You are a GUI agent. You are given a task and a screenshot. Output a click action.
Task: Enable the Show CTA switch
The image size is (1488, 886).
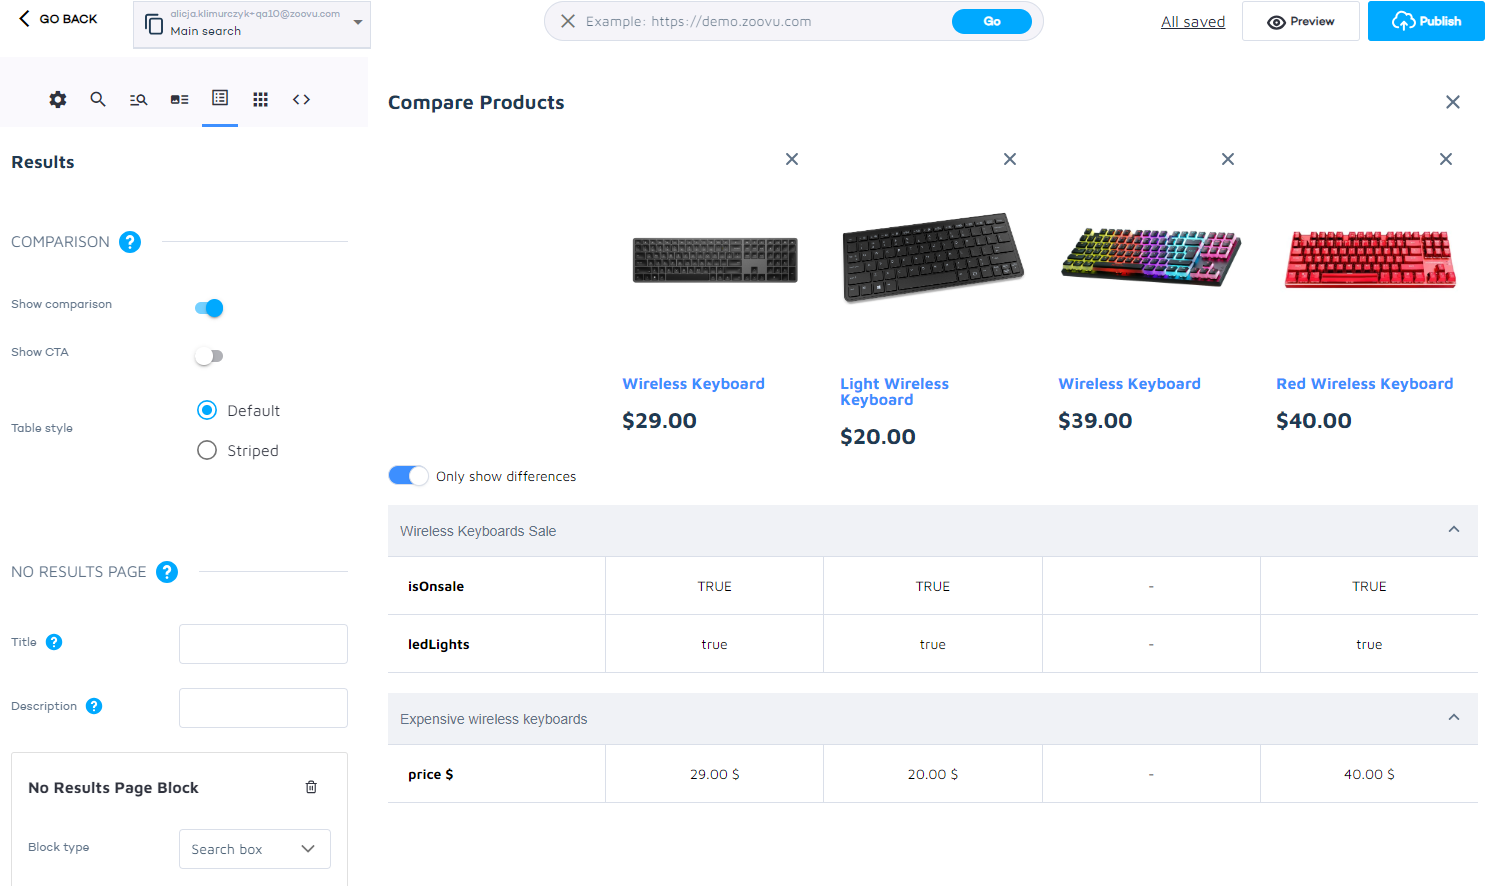pyautogui.click(x=209, y=356)
